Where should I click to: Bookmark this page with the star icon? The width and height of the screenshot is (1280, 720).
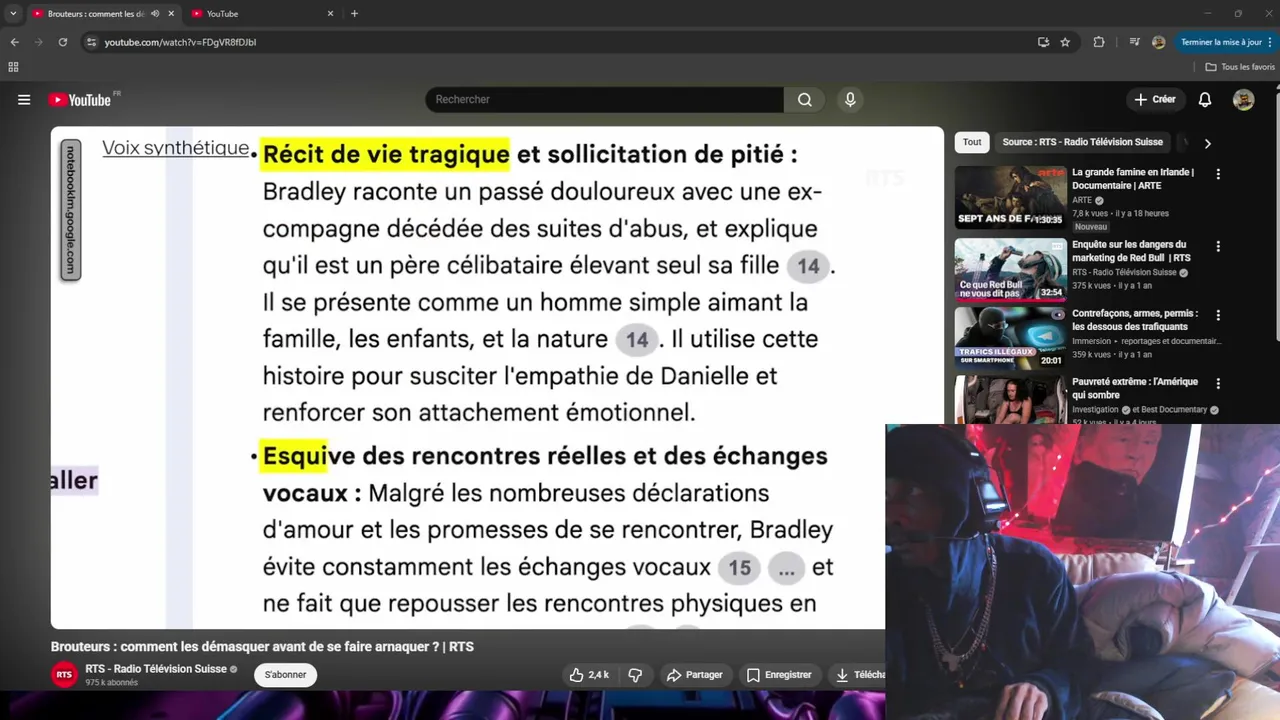click(x=1065, y=42)
